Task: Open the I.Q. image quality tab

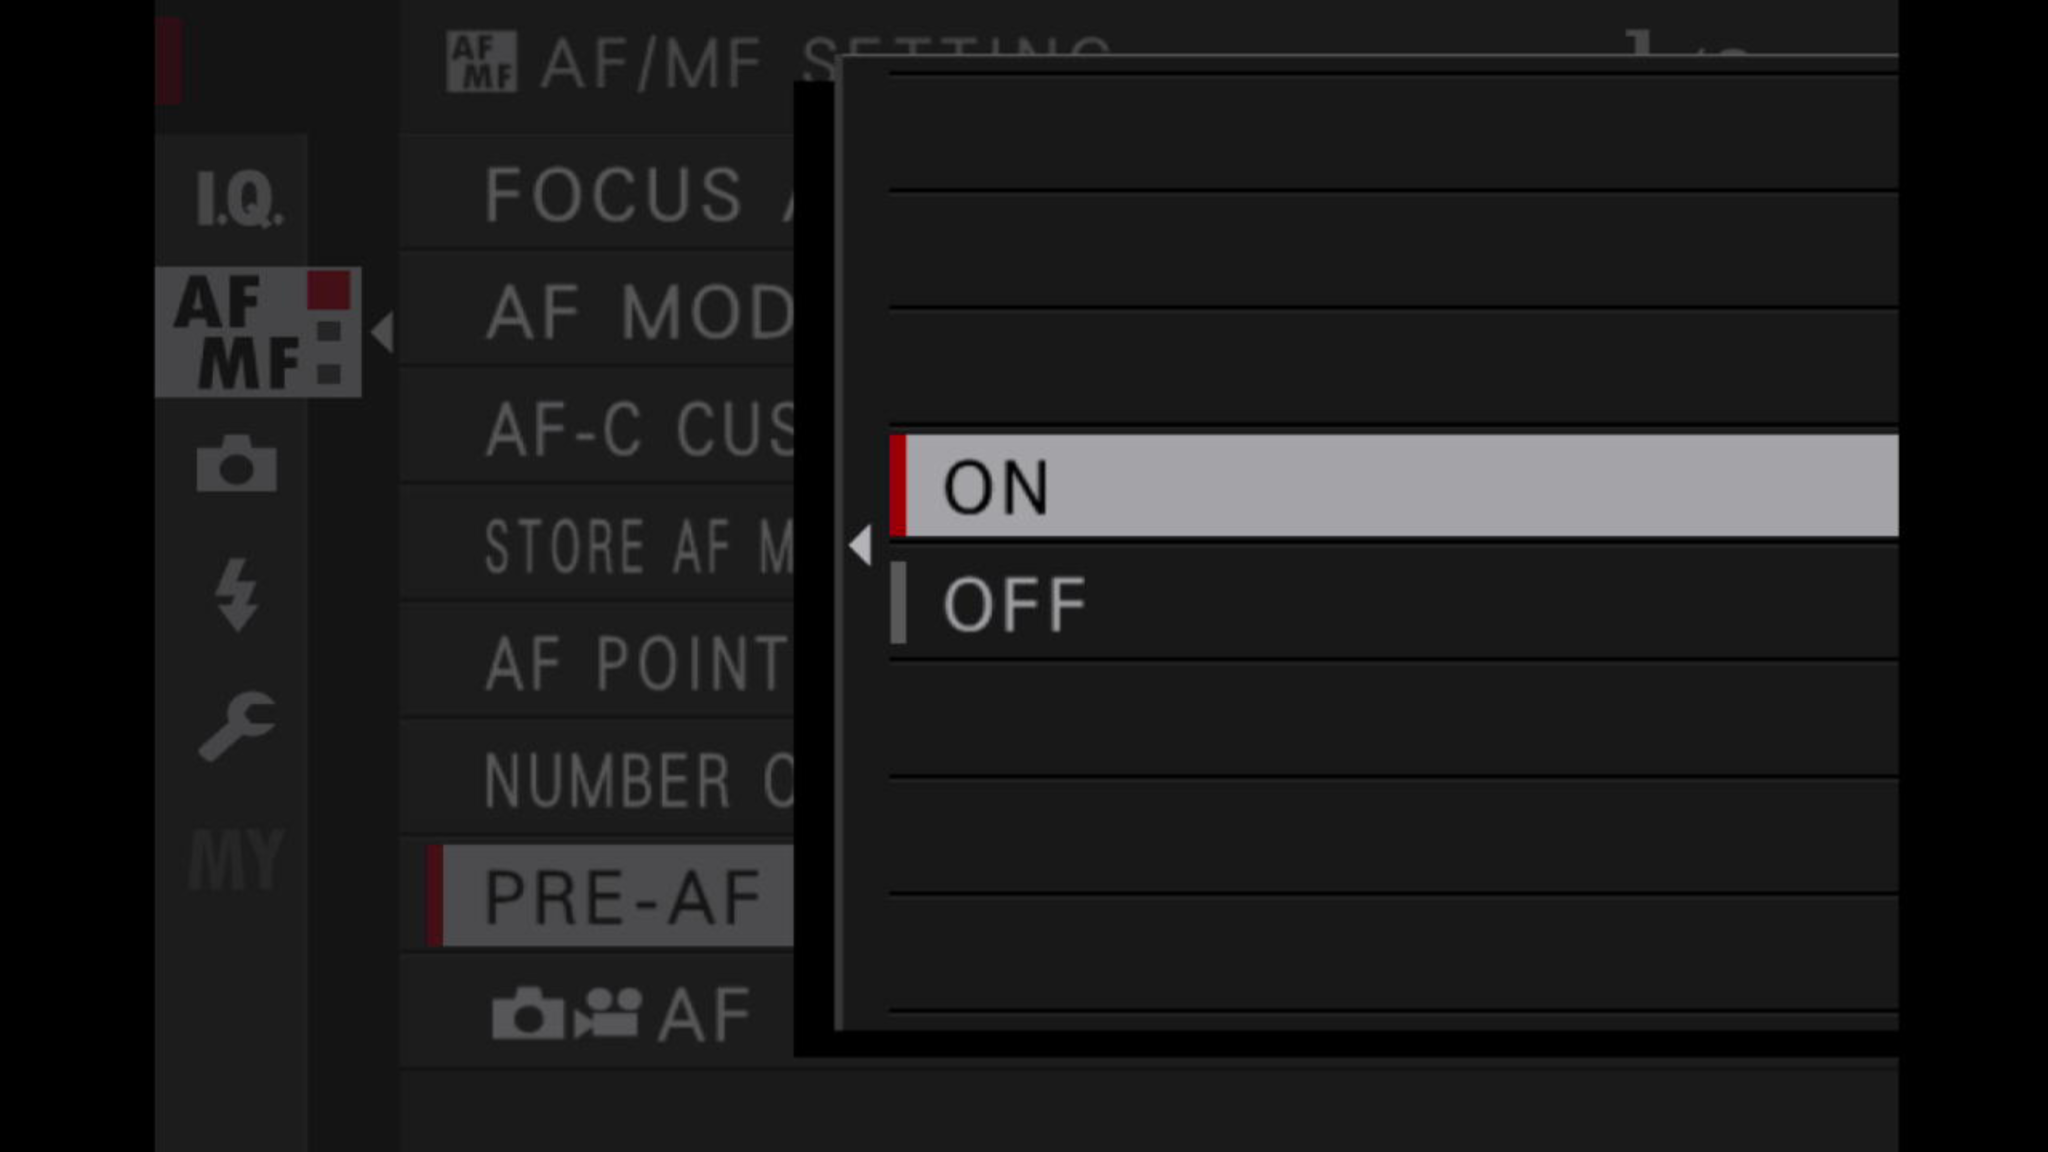Action: (238, 197)
